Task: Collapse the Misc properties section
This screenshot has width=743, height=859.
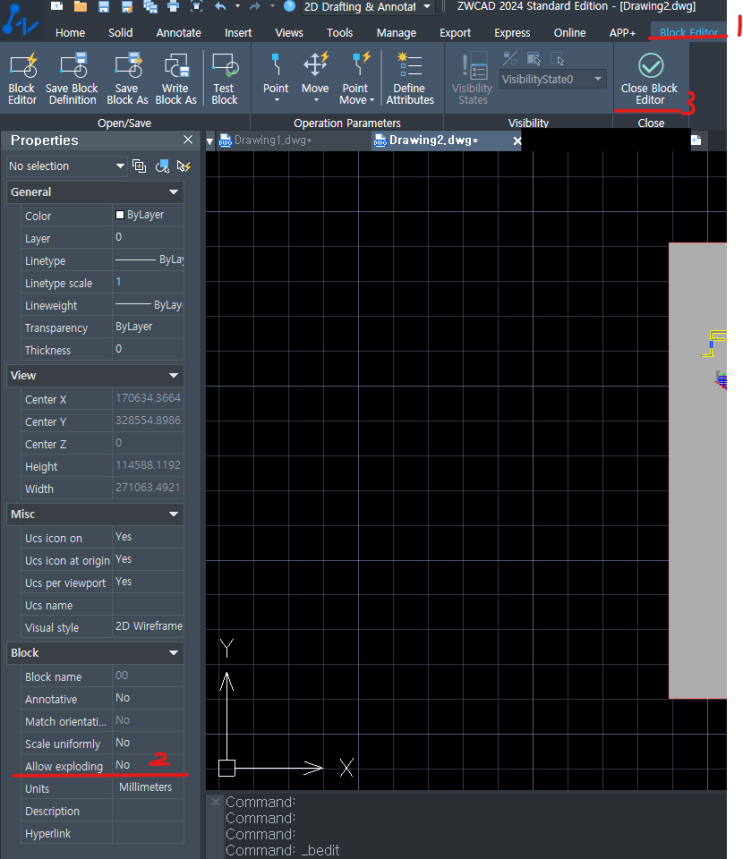Action: pyautogui.click(x=174, y=514)
